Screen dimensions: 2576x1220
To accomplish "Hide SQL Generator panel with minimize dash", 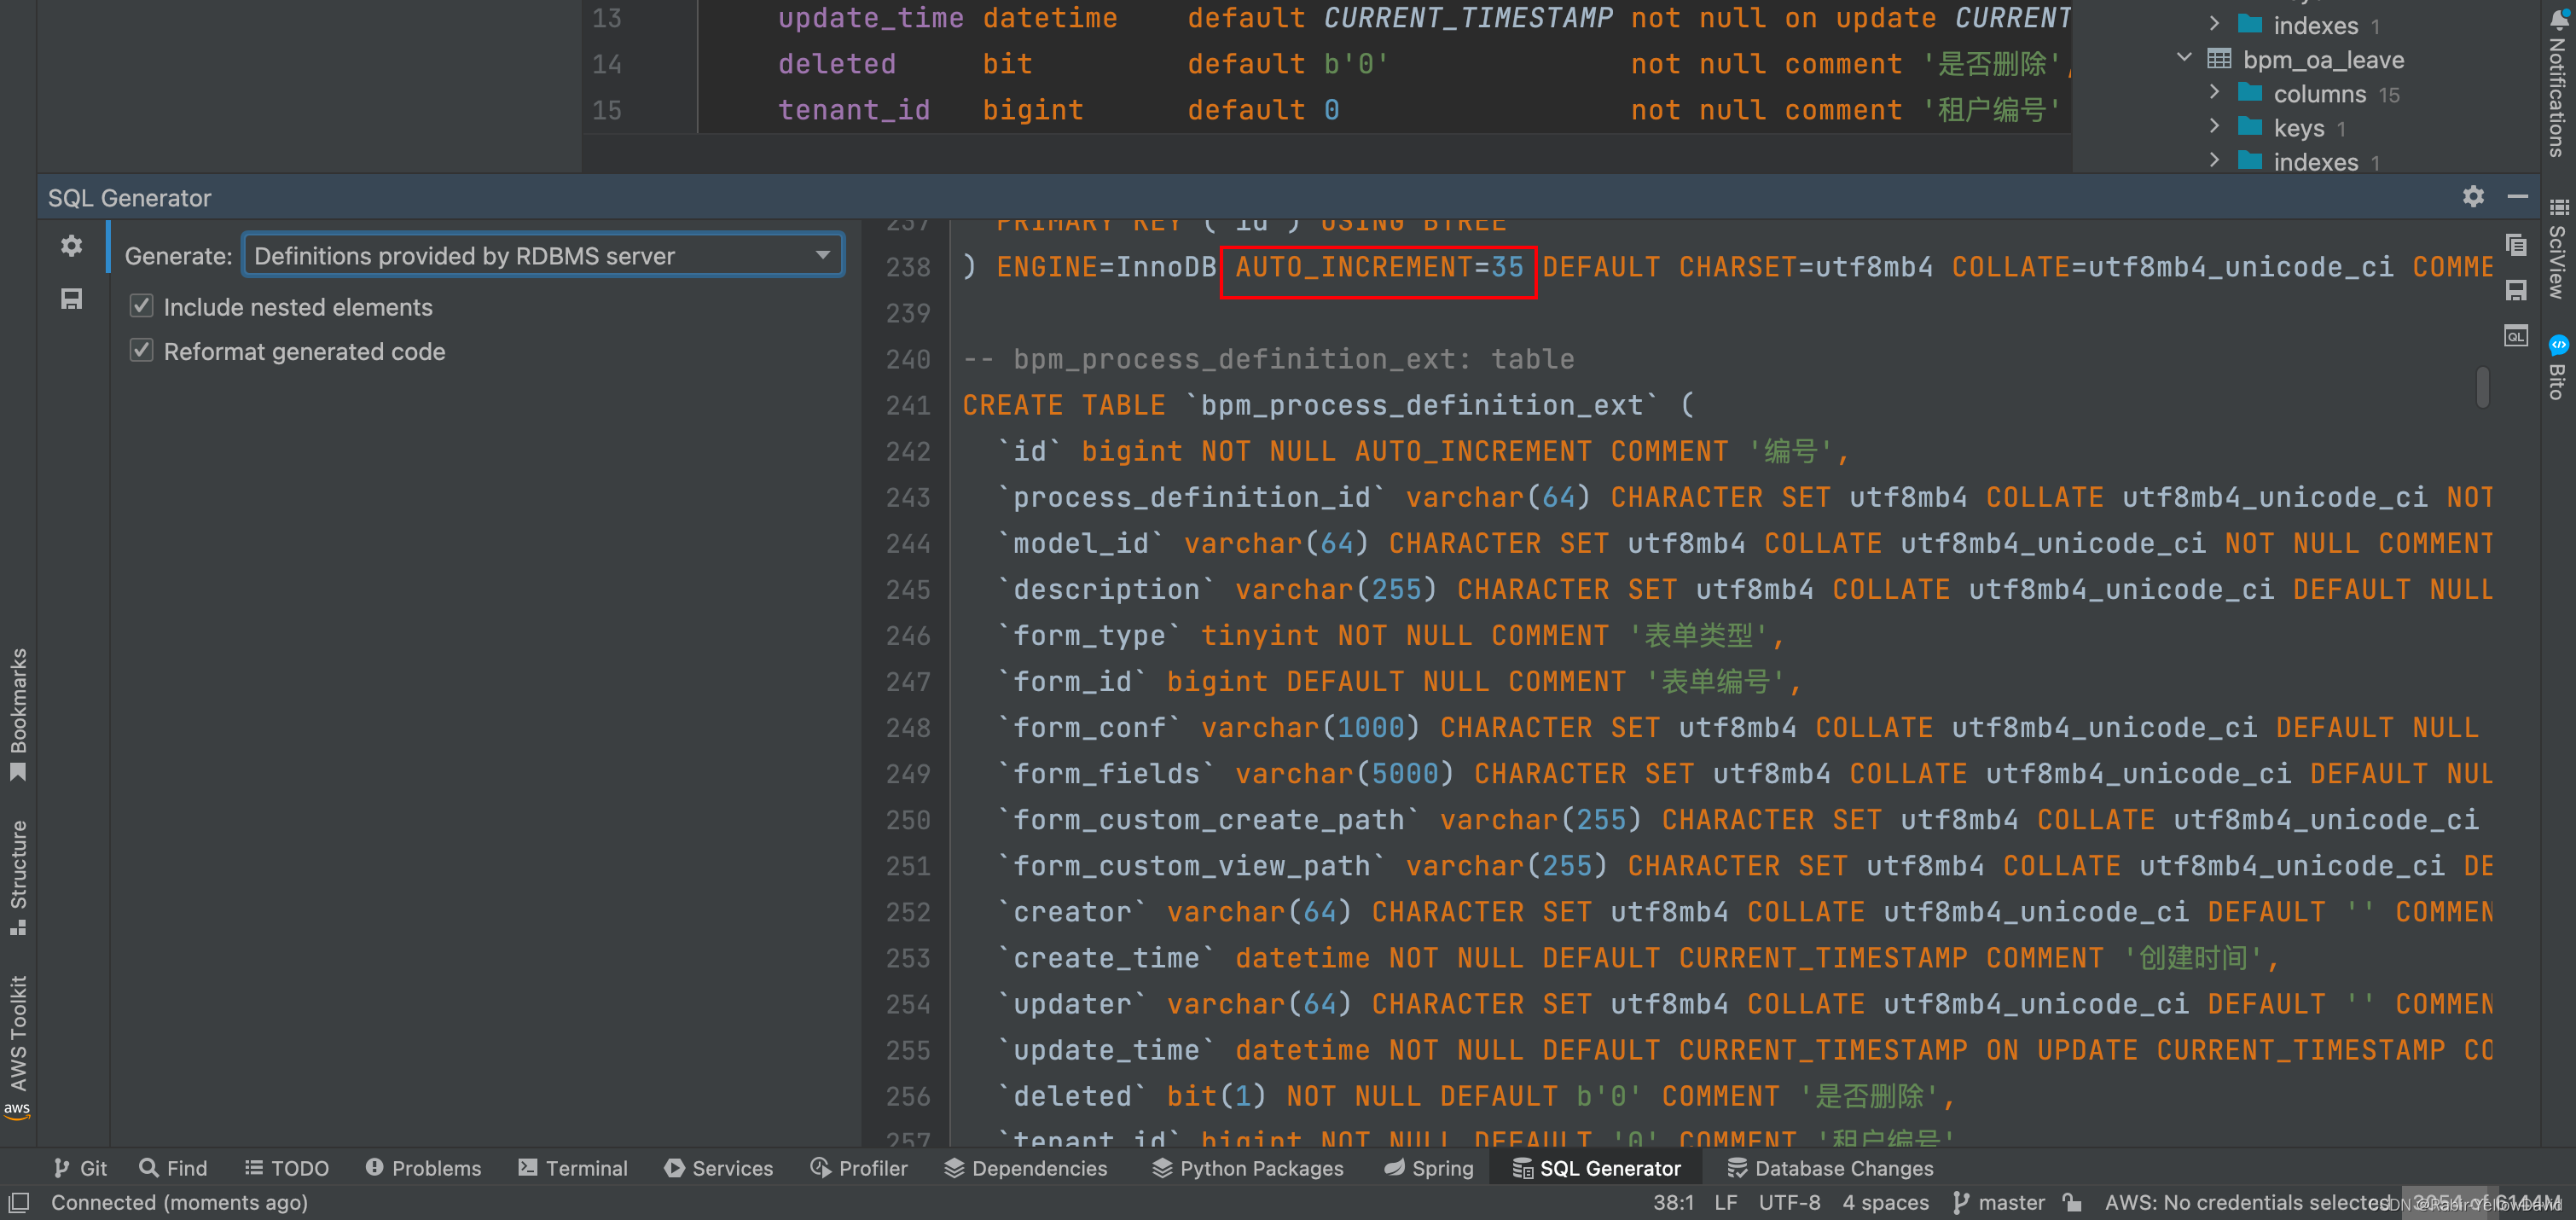I will click(x=2517, y=197).
